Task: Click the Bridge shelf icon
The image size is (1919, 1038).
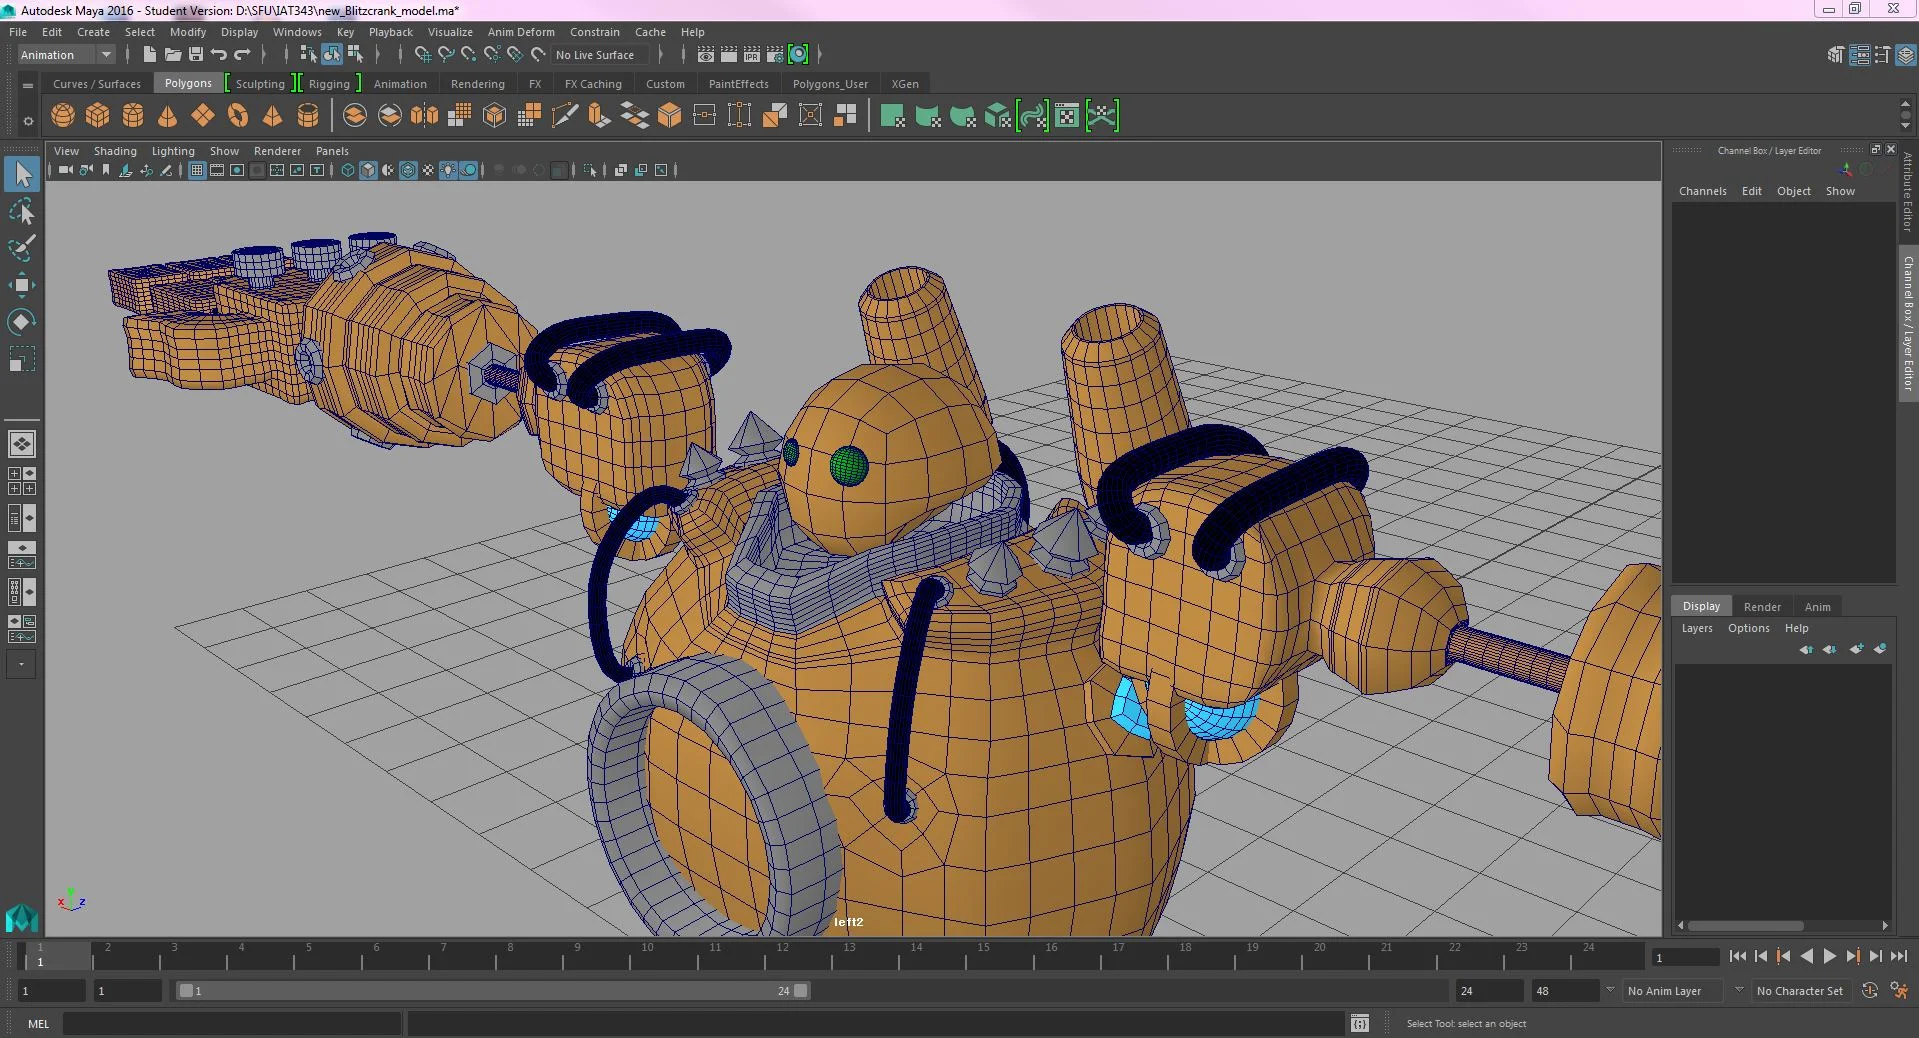Action: (634, 116)
